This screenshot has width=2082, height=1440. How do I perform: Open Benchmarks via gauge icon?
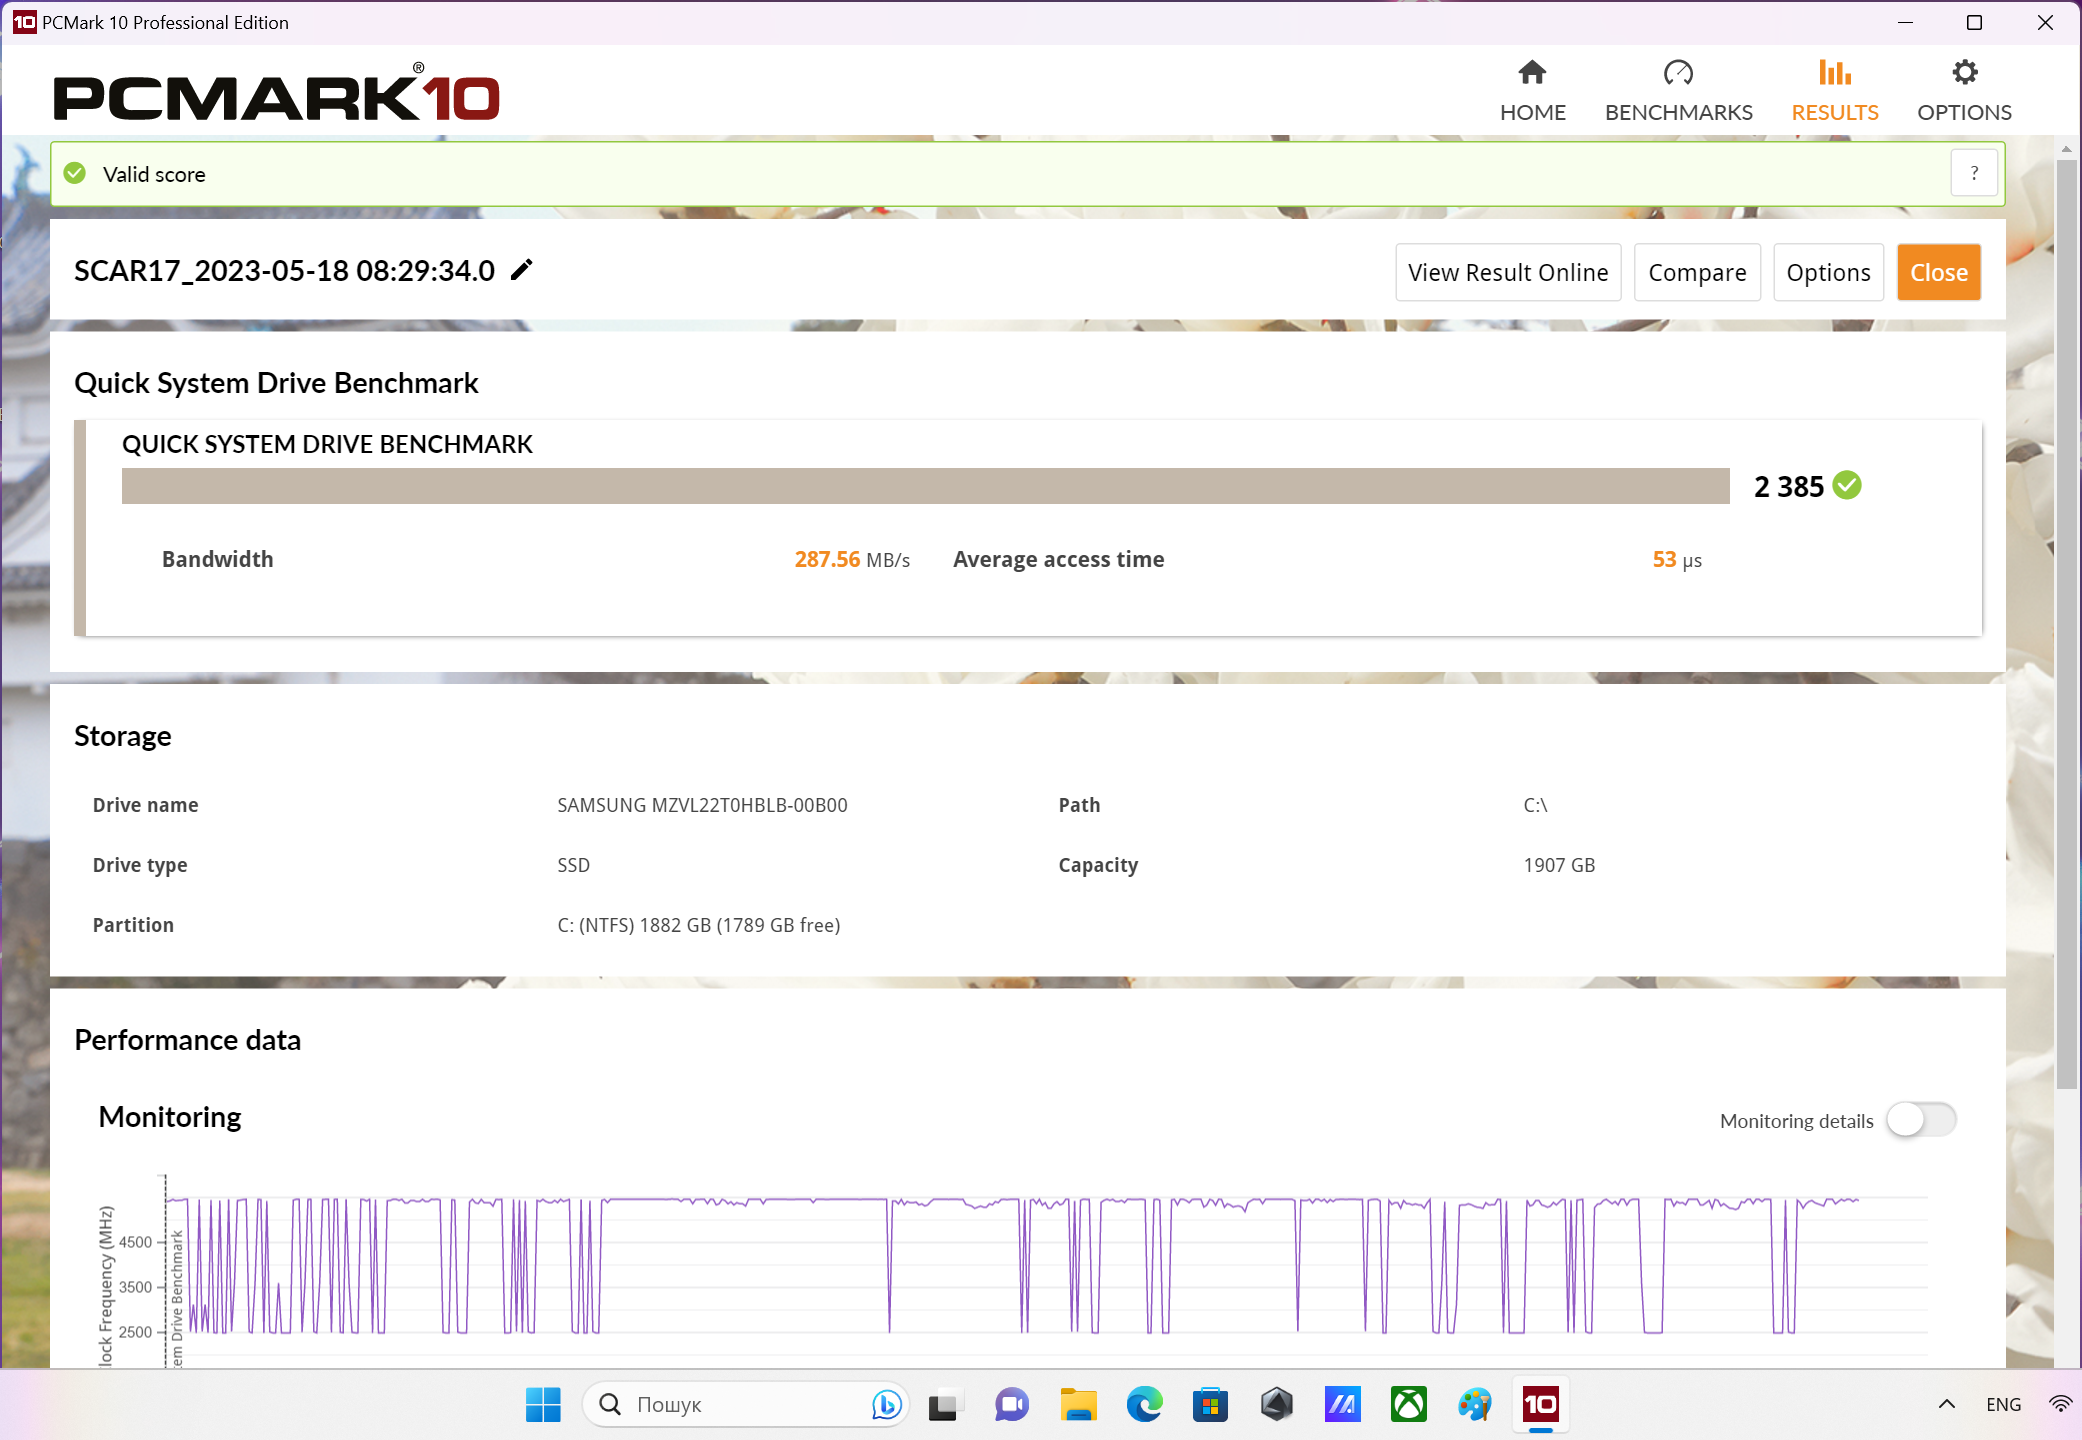[1678, 73]
